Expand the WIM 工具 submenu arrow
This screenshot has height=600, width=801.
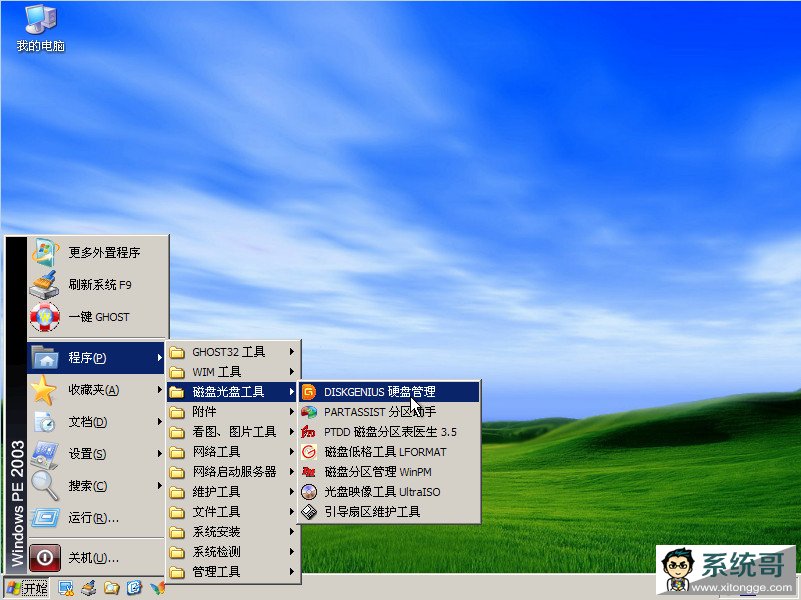pos(292,372)
